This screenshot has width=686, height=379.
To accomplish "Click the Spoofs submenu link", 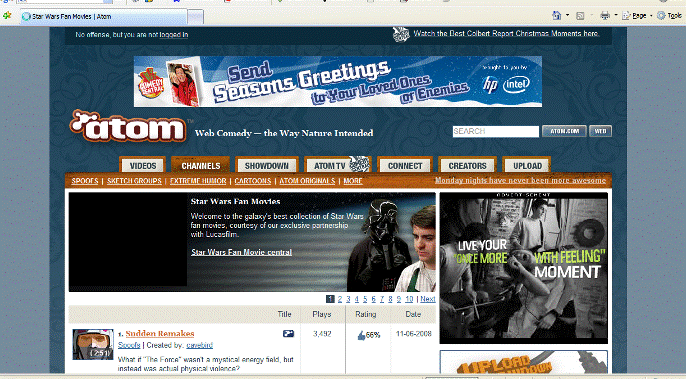I will 85,181.
